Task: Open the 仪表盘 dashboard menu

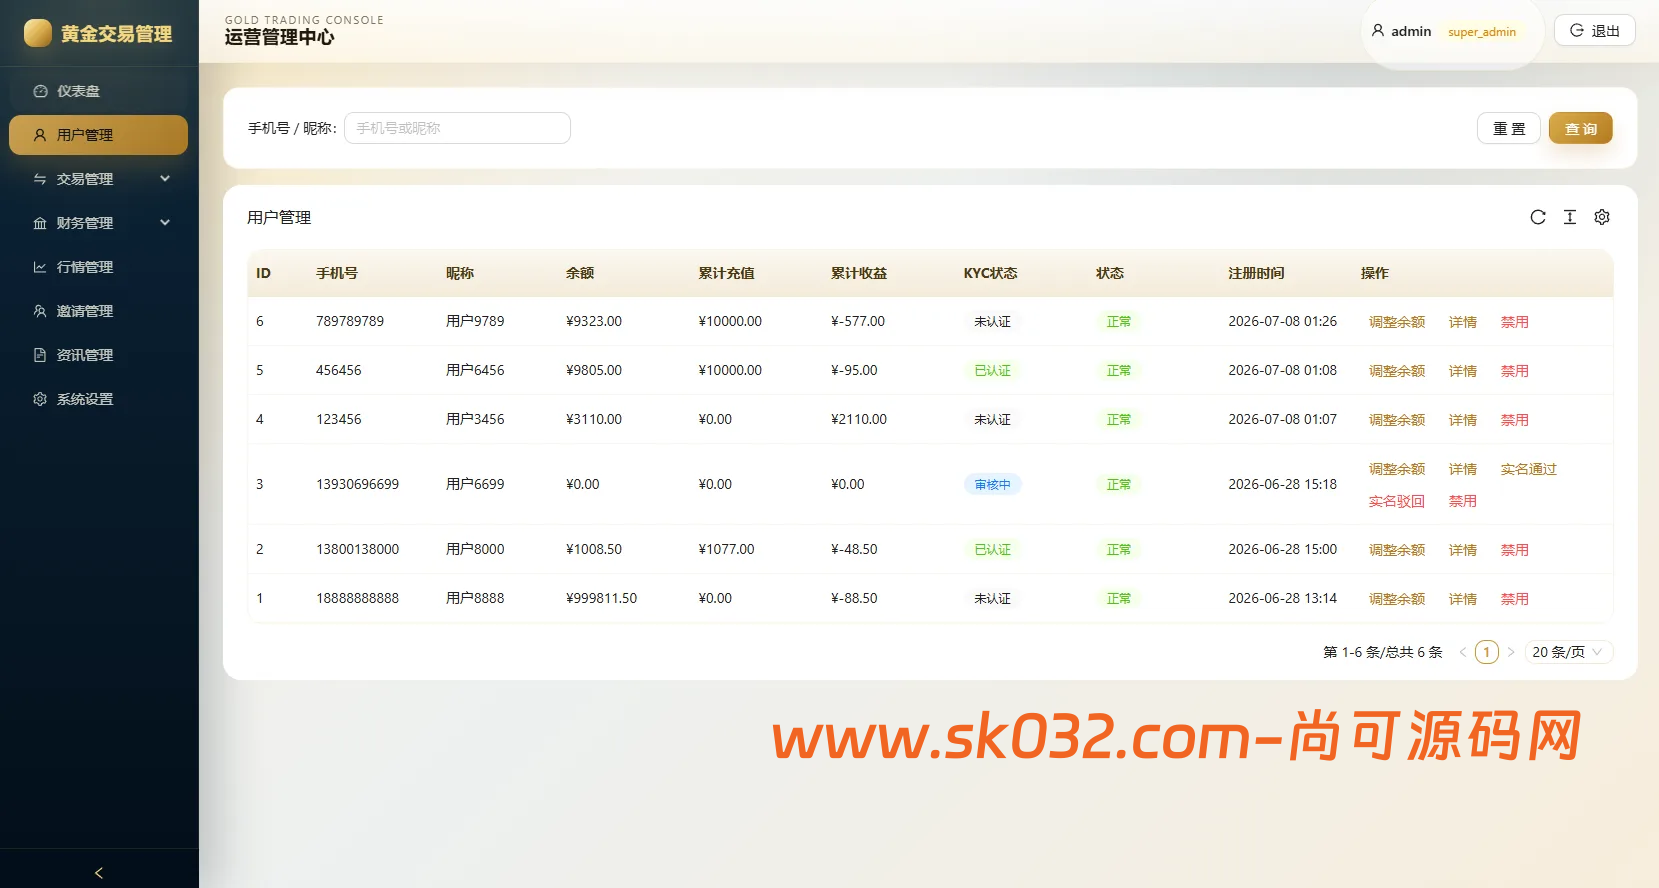Action: [x=98, y=91]
